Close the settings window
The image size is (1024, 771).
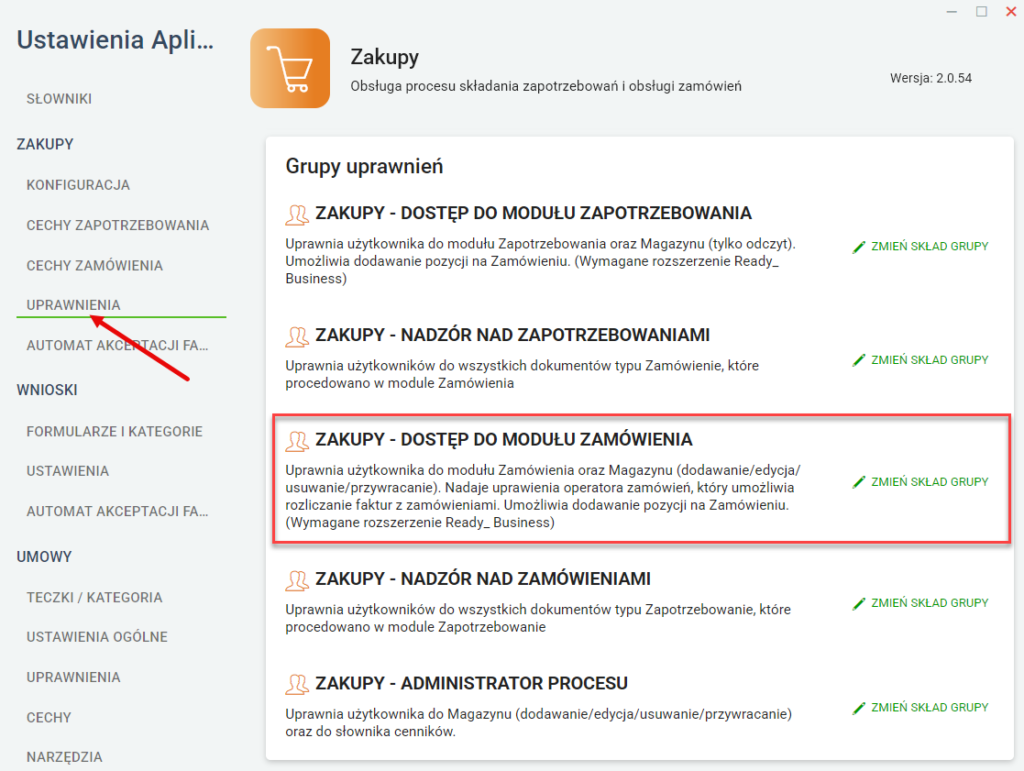coord(1011,12)
